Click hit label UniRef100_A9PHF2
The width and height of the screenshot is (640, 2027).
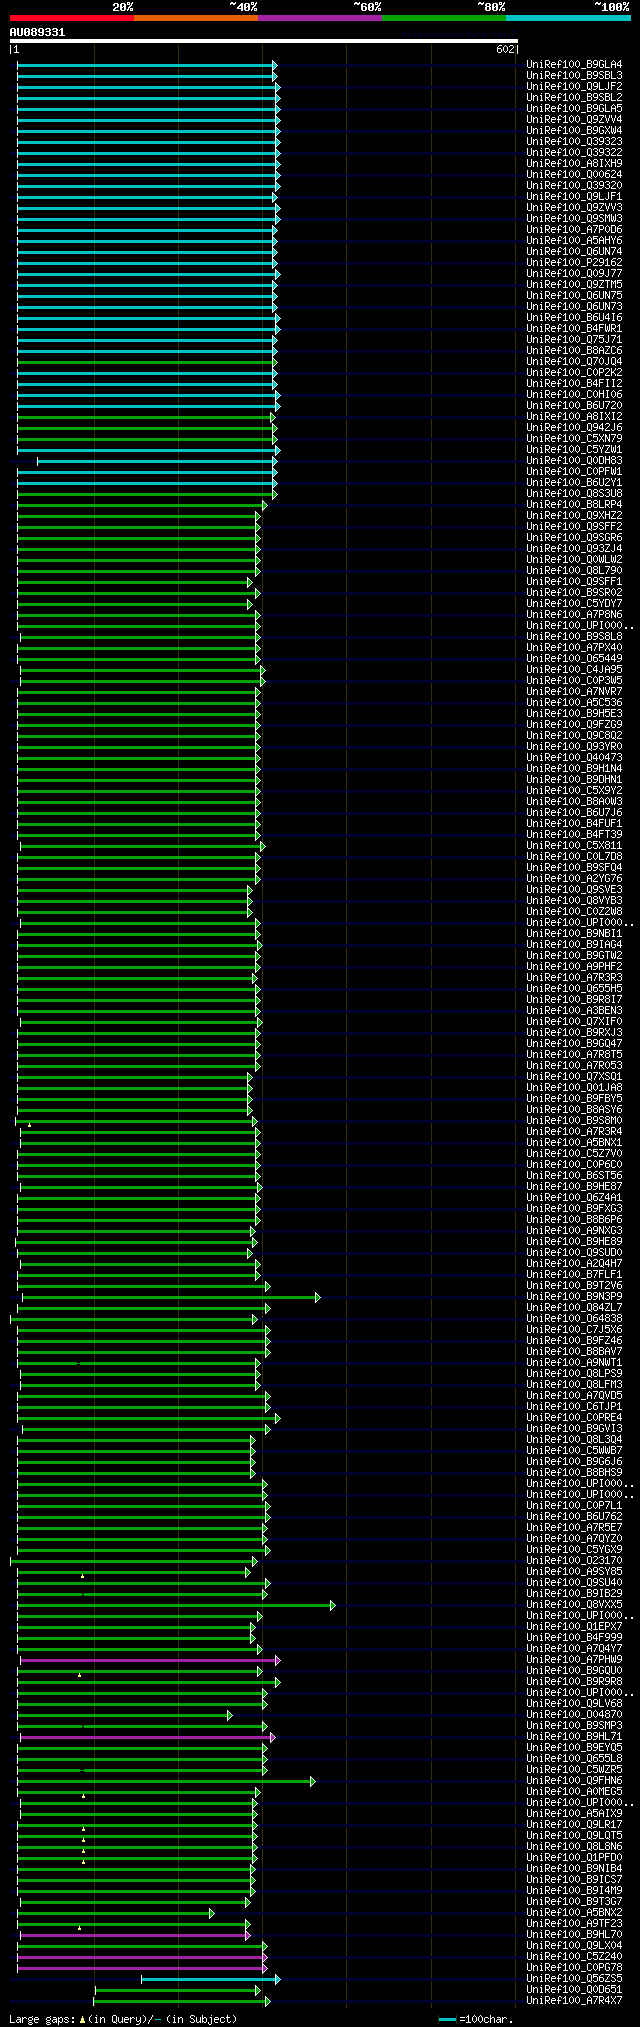(574, 967)
